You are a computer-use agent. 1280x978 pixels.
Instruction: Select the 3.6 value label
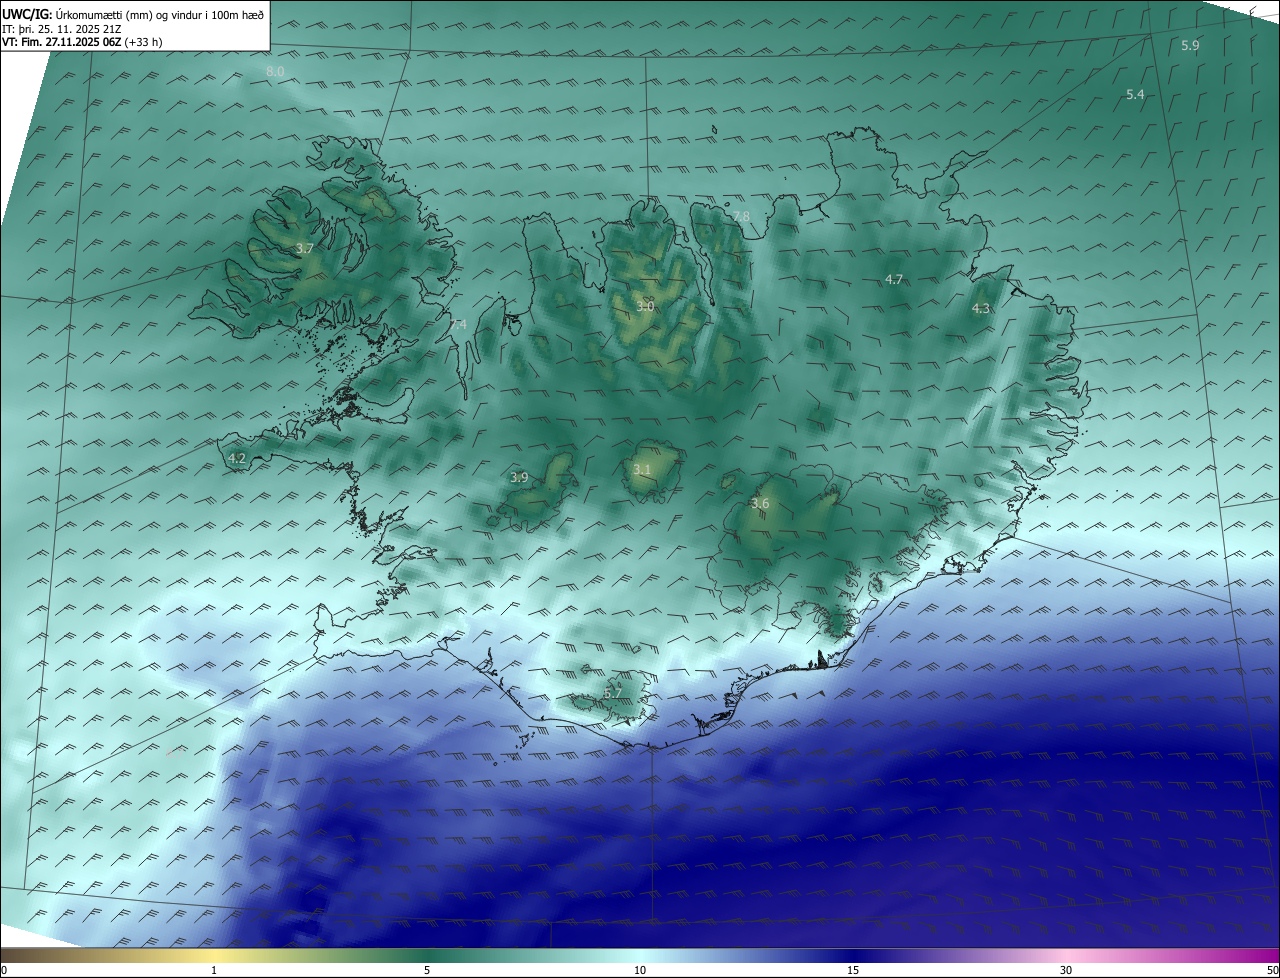(x=760, y=504)
